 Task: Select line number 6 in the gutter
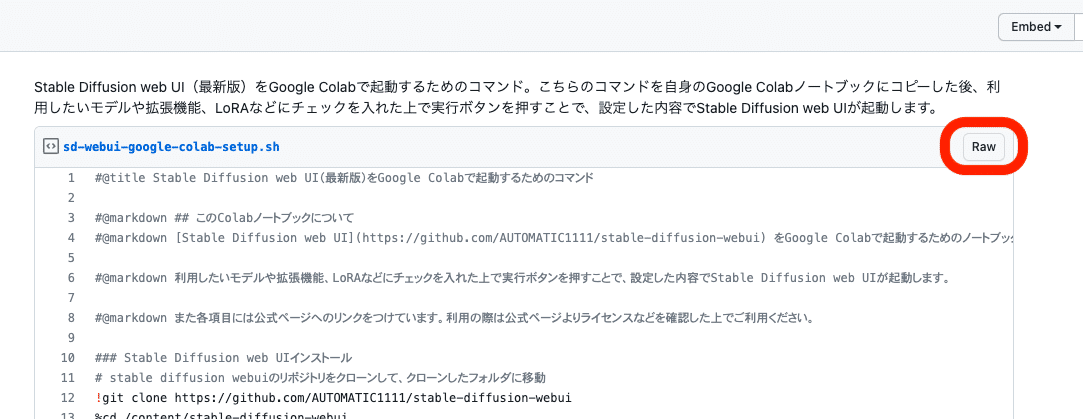click(71, 278)
